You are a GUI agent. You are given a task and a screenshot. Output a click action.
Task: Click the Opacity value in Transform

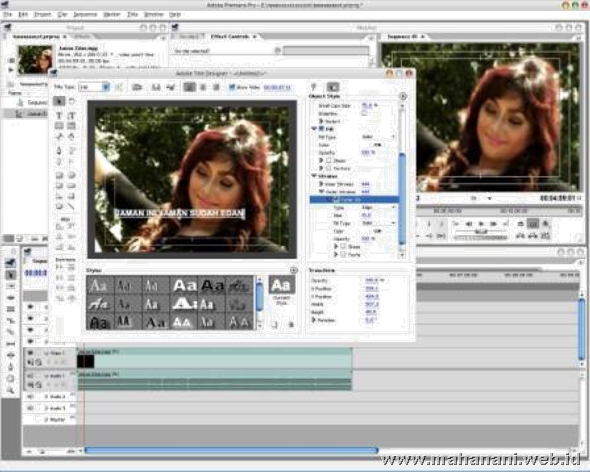click(371, 281)
